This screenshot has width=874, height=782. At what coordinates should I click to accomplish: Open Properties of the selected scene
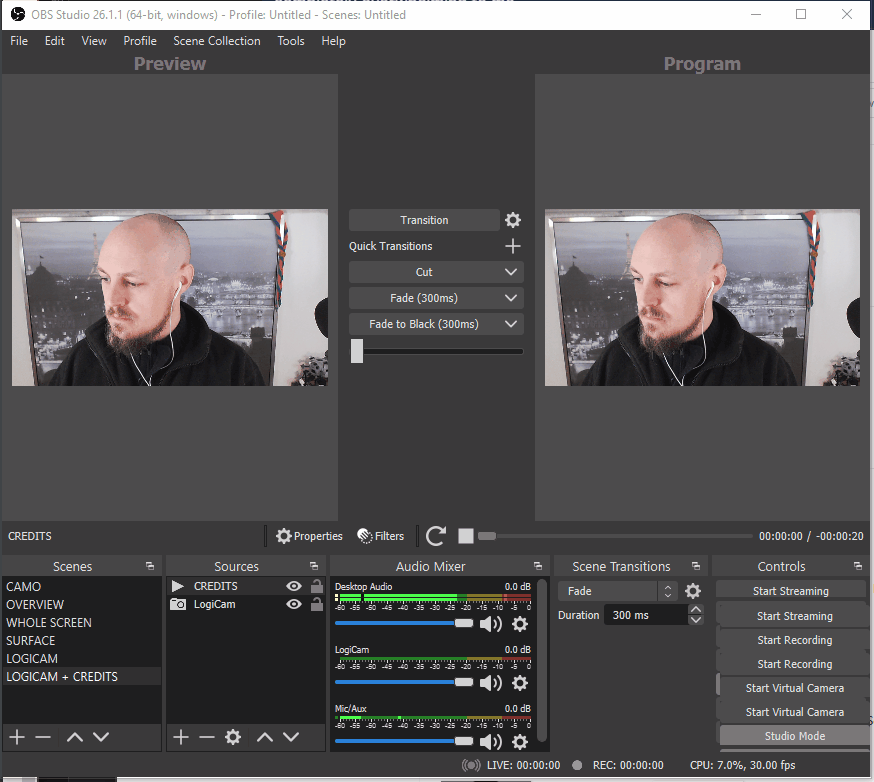click(309, 536)
